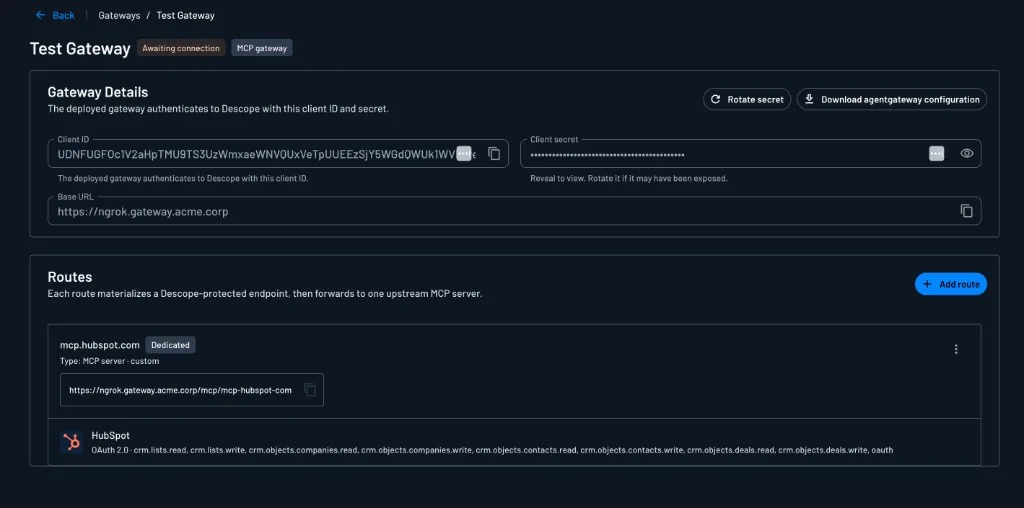Click the ellipsis badge in Client ID field
This screenshot has width=1024, height=508.
[464, 153]
